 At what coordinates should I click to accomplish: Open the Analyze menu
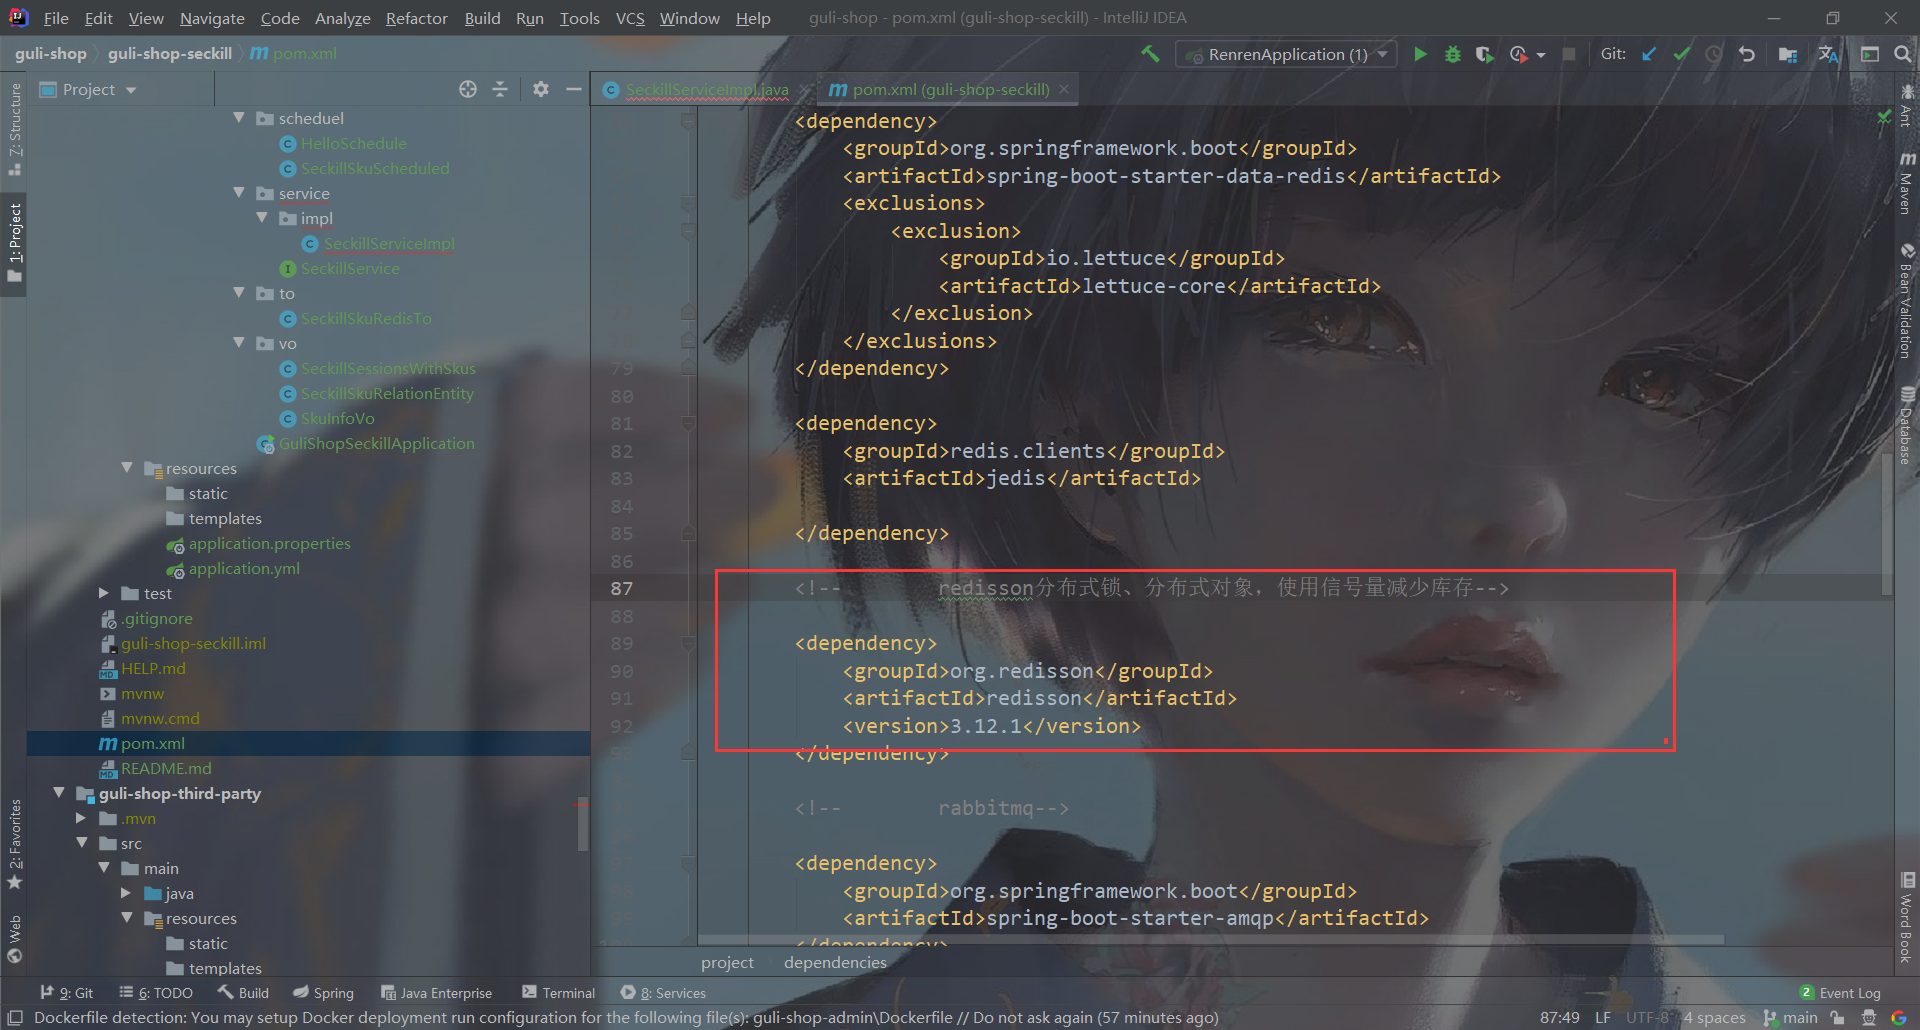click(x=342, y=18)
